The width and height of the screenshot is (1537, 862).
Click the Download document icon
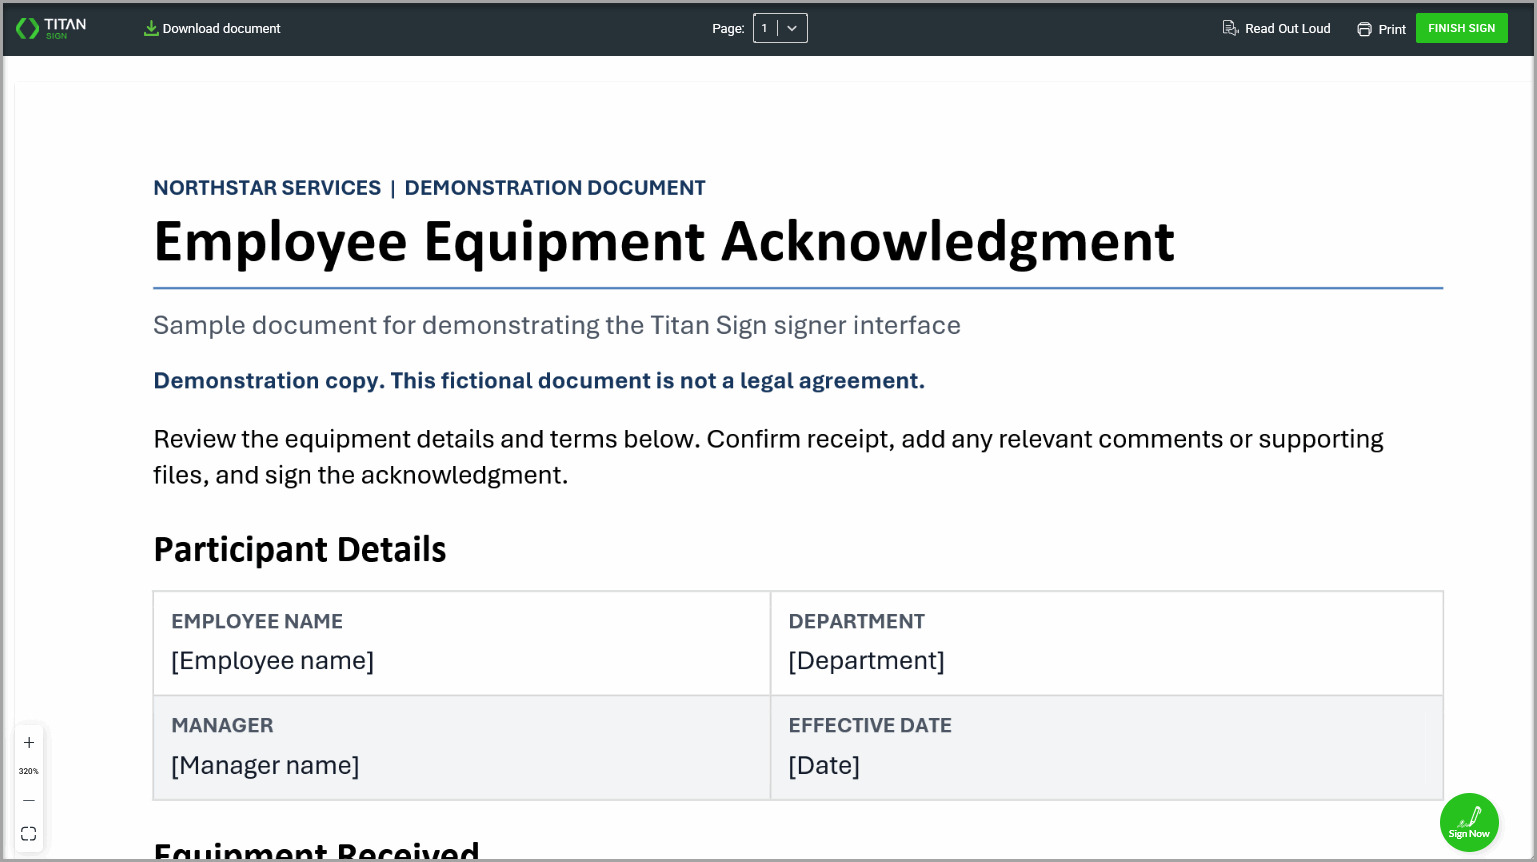click(151, 28)
